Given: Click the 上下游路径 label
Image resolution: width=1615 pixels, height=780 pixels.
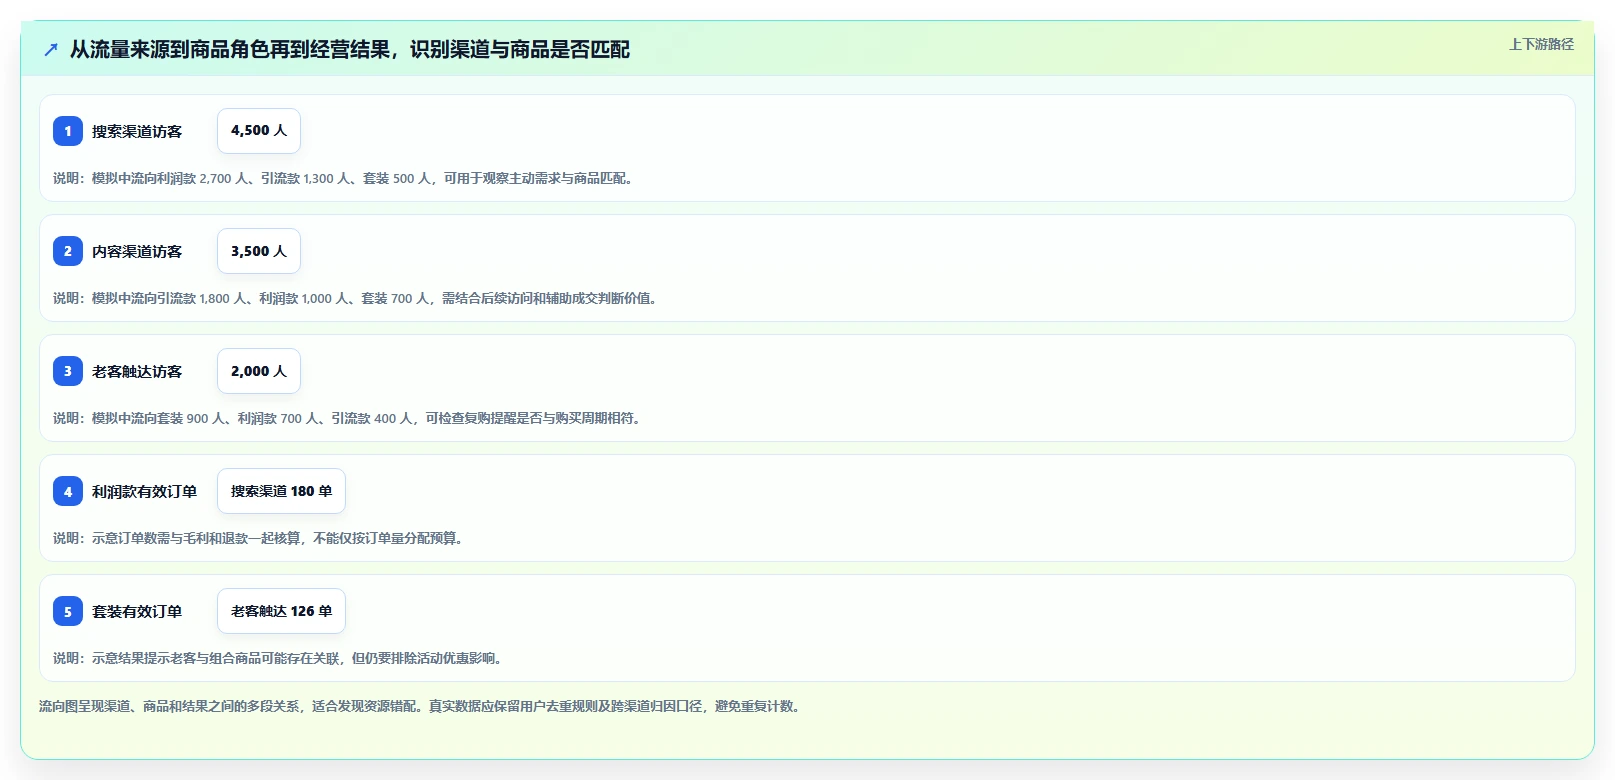Looking at the screenshot, I should click(1541, 44).
